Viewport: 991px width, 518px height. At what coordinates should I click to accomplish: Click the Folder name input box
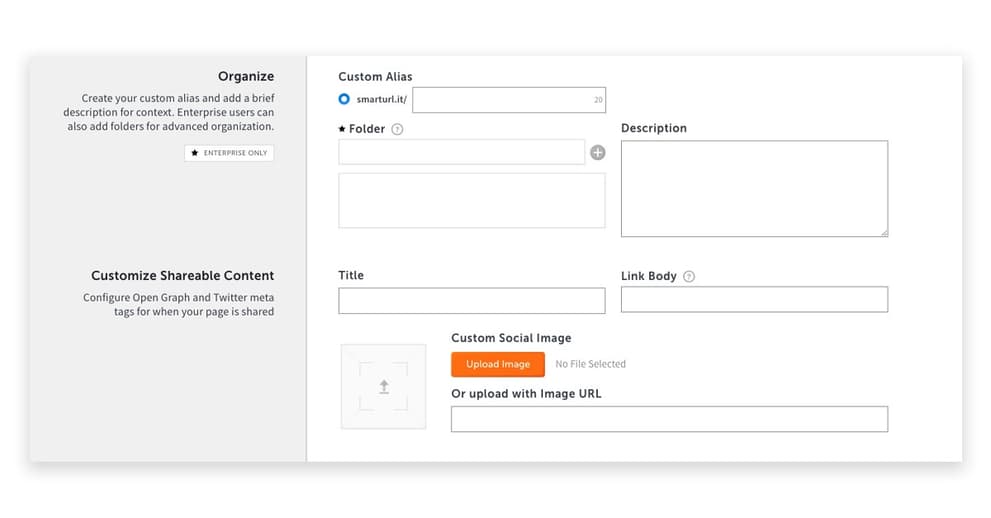[x=461, y=152]
